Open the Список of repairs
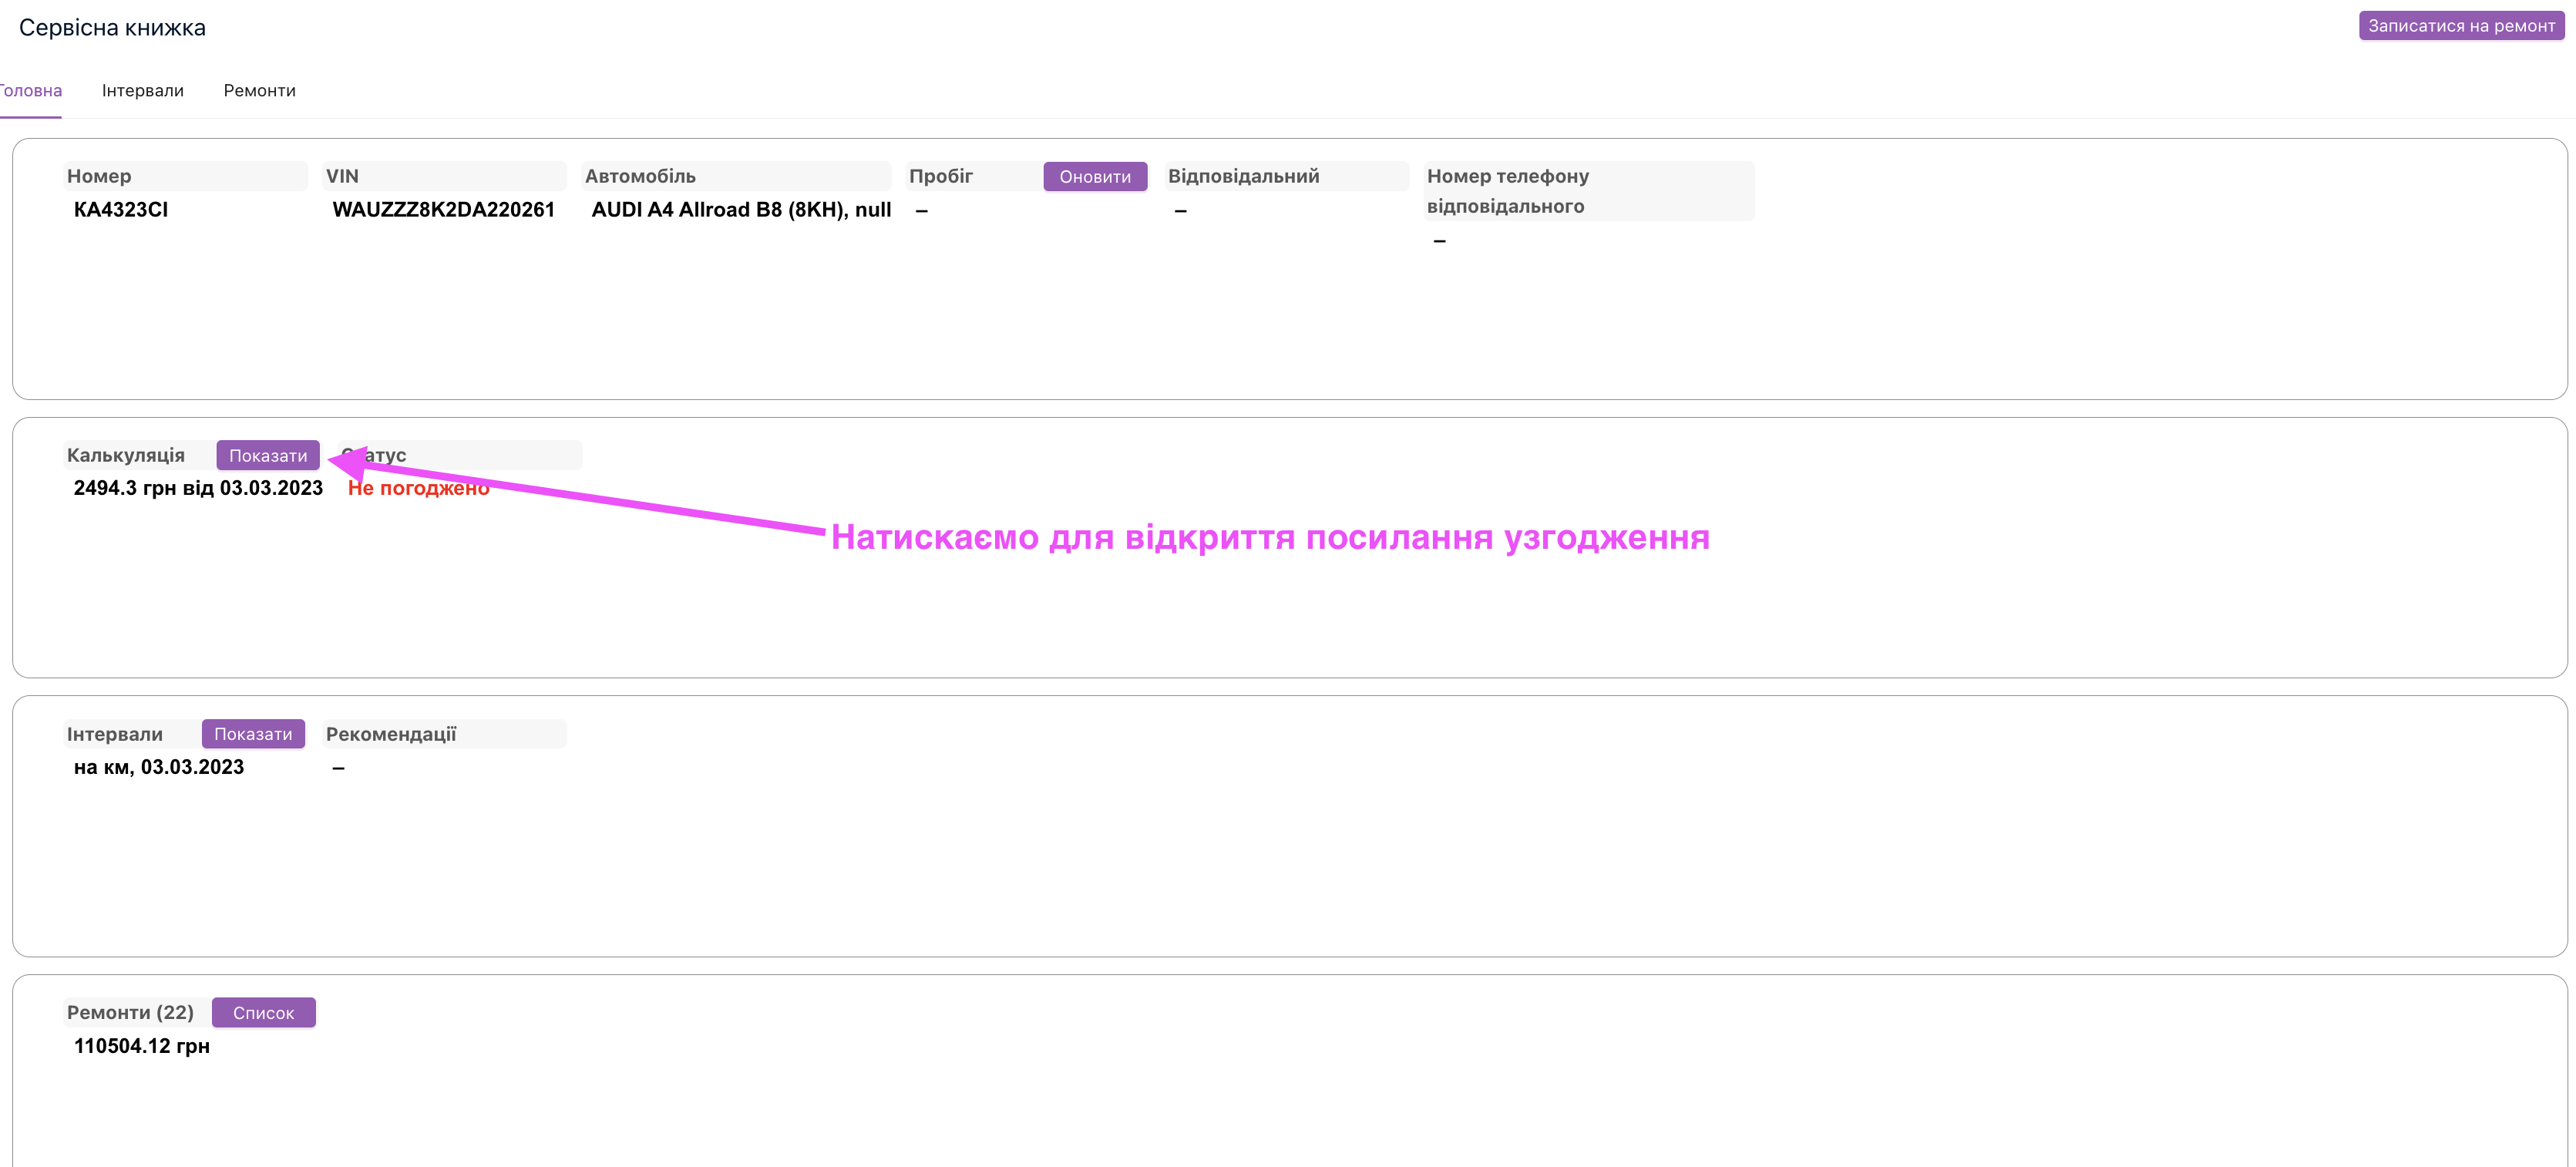 (x=263, y=1013)
